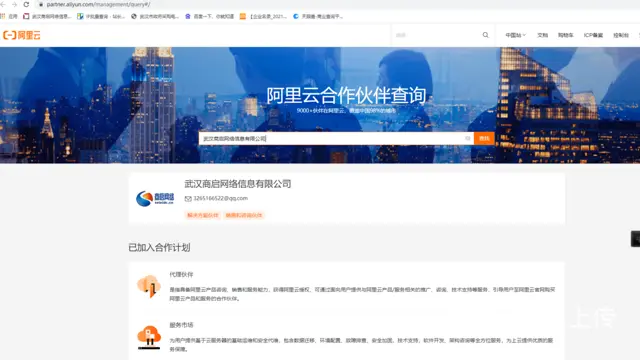This screenshot has width=640, height=360.
Task: Open the 应用 apps grid bookmark
Action: click(x=9, y=16)
